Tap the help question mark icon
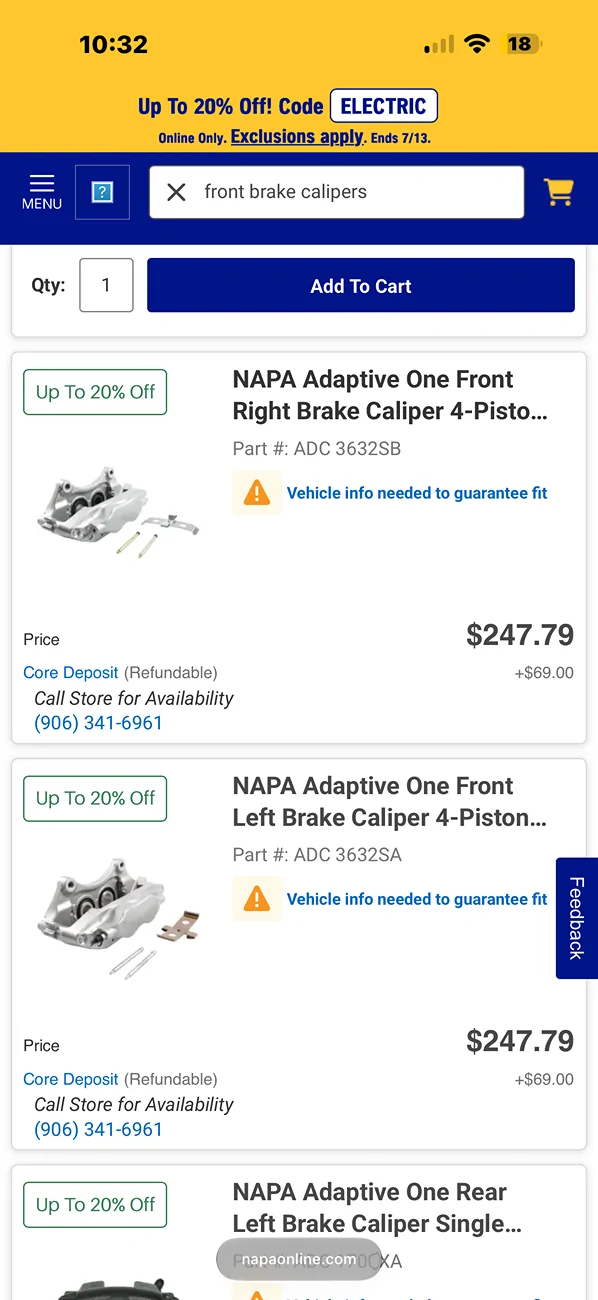This screenshot has width=598, height=1300. (102, 192)
